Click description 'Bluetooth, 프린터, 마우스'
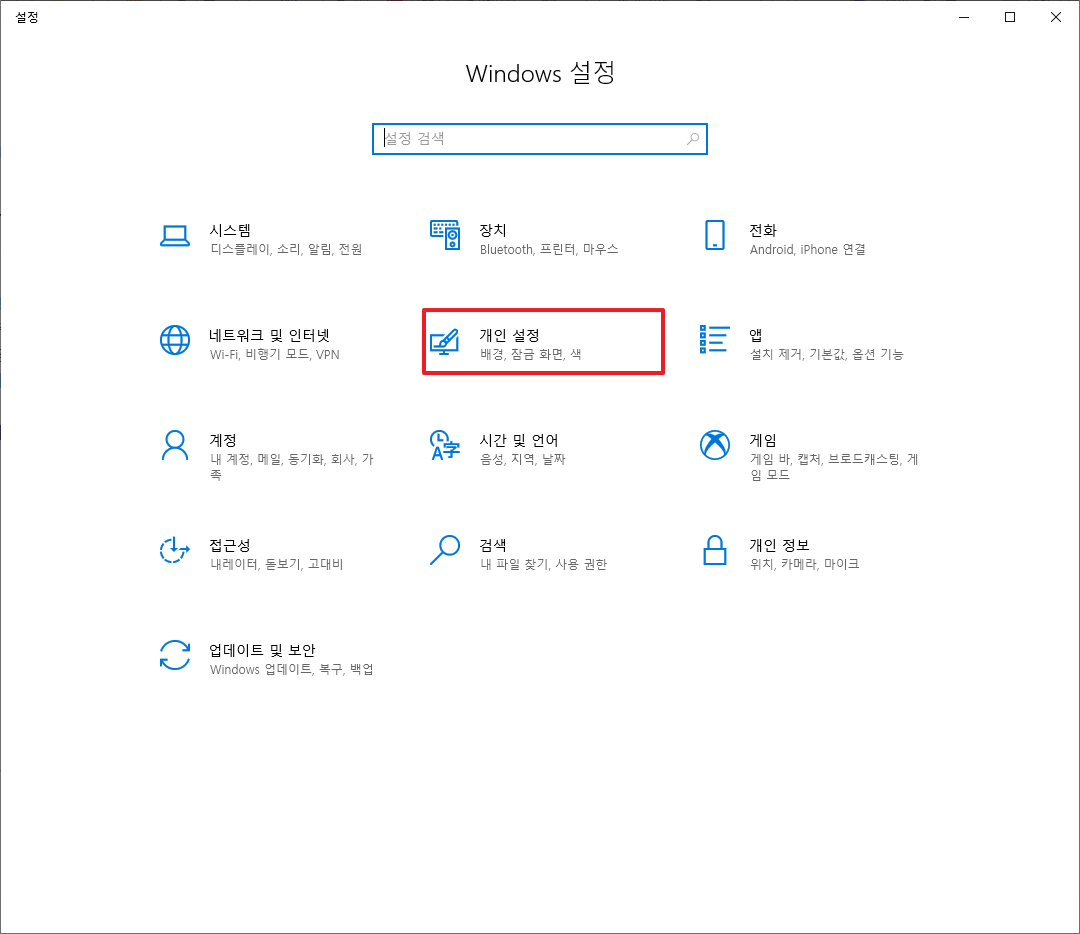Image resolution: width=1080 pixels, height=934 pixels. pos(549,249)
